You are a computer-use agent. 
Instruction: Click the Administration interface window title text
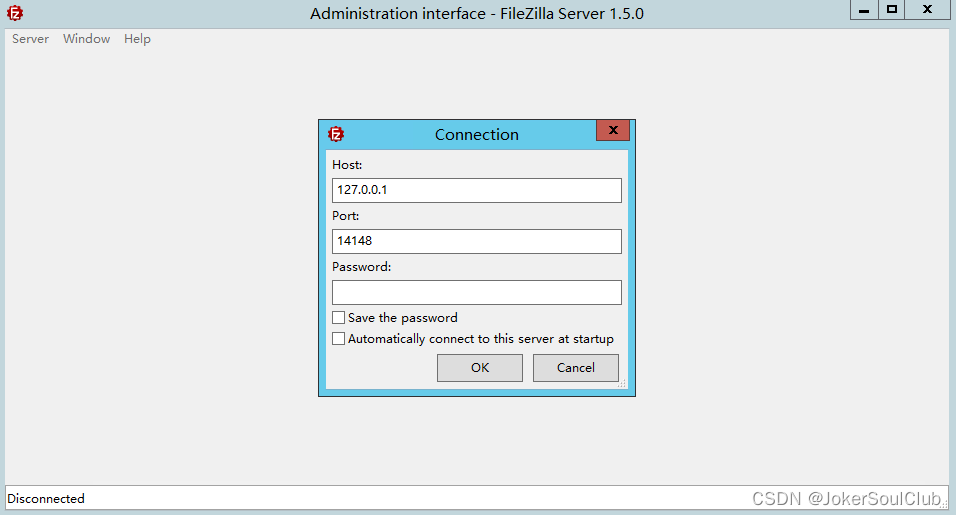point(477,14)
